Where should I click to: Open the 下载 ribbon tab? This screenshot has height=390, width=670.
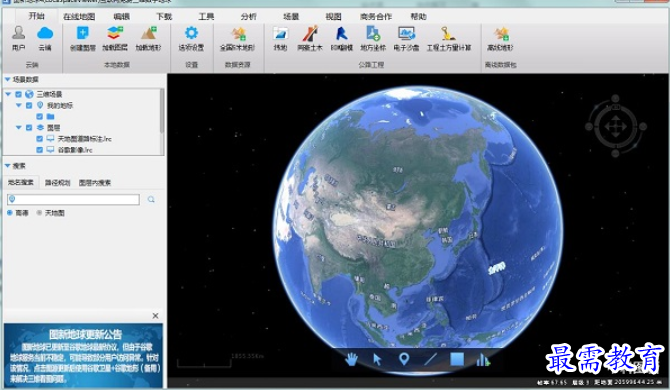pos(164,17)
